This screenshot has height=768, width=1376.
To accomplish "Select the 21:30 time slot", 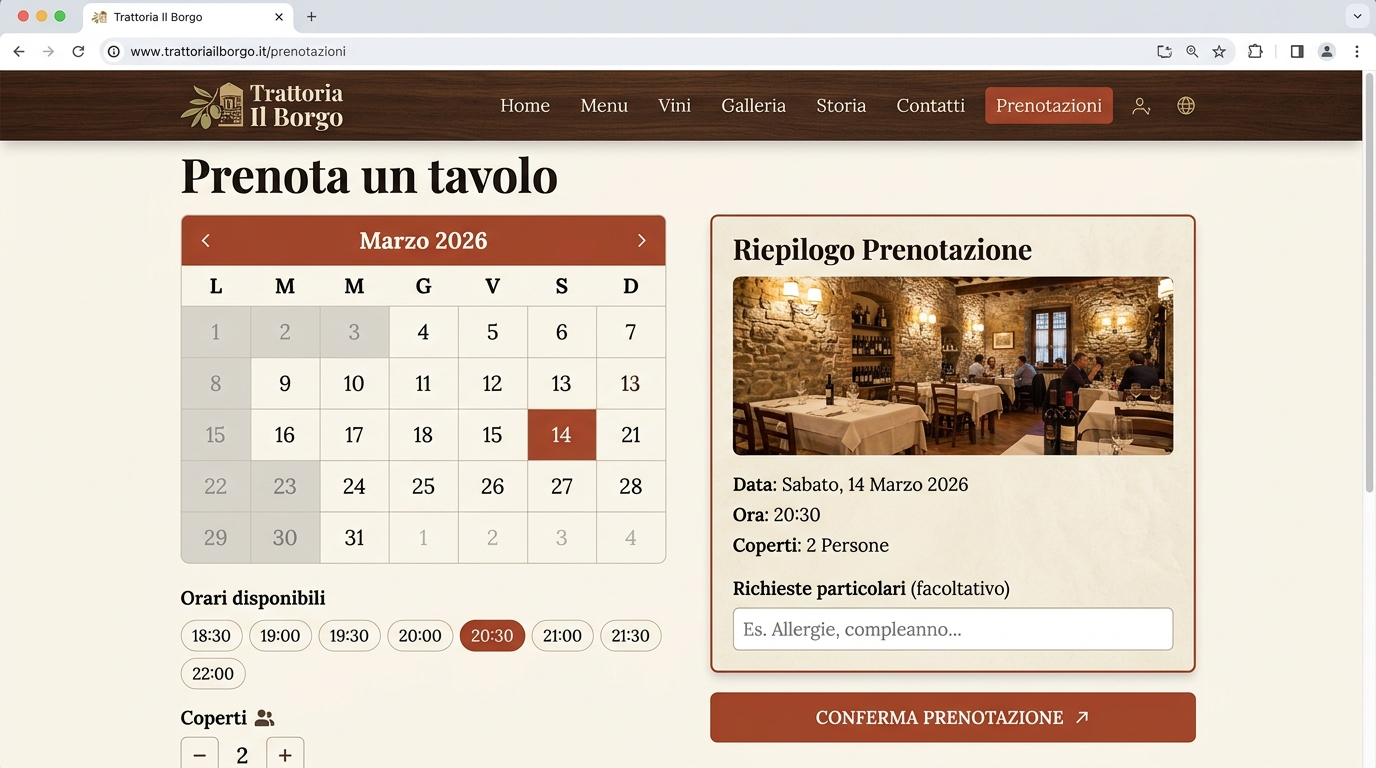I will click(x=630, y=636).
